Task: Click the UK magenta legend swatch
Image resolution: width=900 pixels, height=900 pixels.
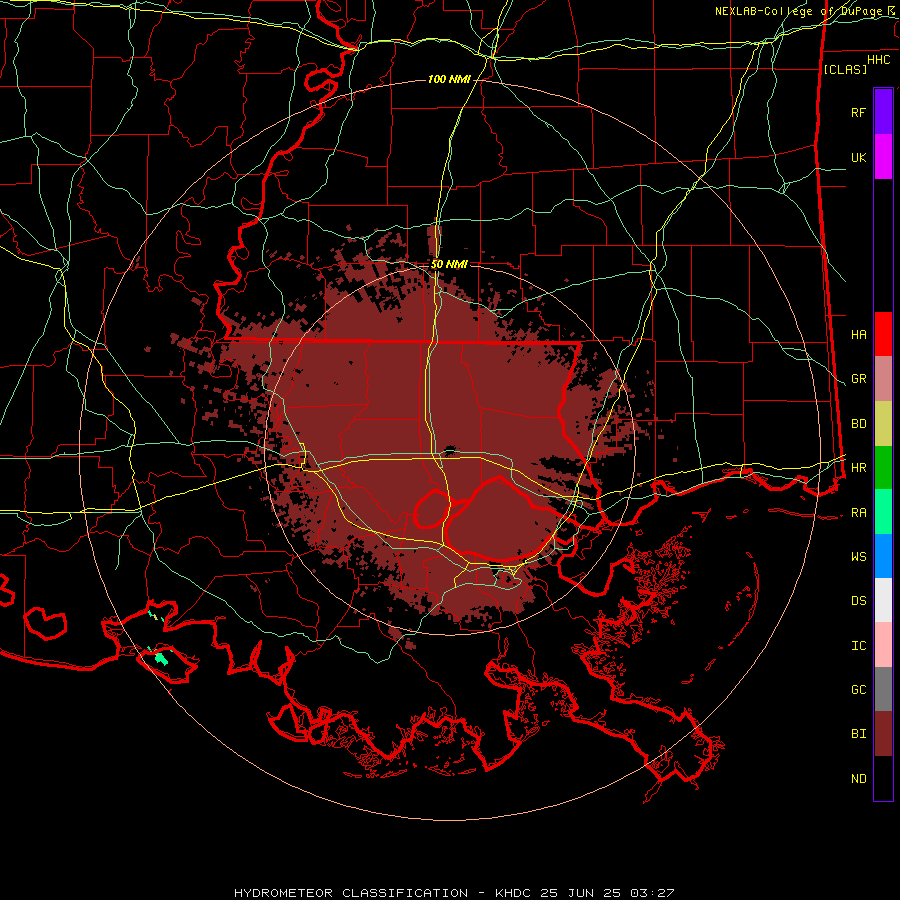Action: 883,157
